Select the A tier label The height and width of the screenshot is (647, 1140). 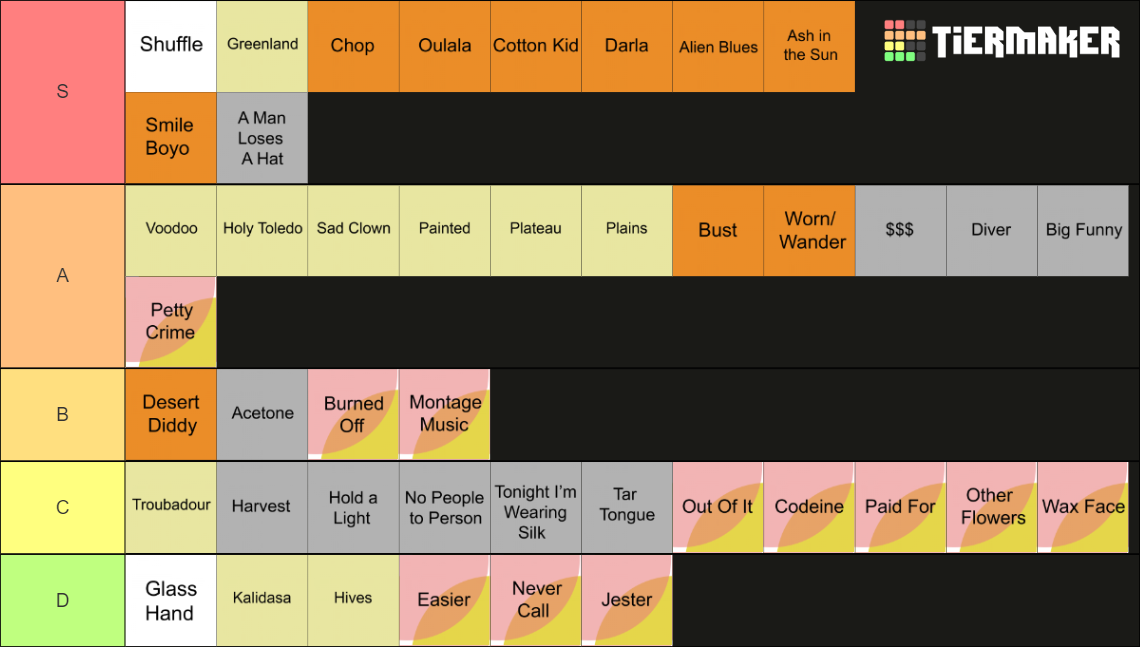tap(63, 276)
